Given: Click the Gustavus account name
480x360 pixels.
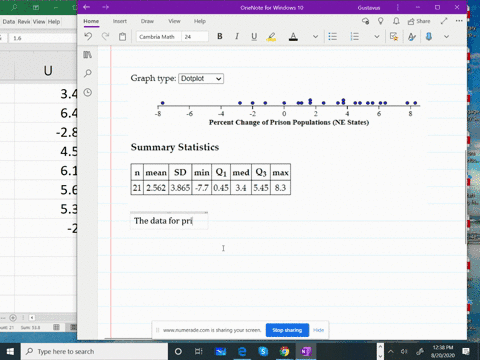Looking at the screenshot, I should 369,7.
